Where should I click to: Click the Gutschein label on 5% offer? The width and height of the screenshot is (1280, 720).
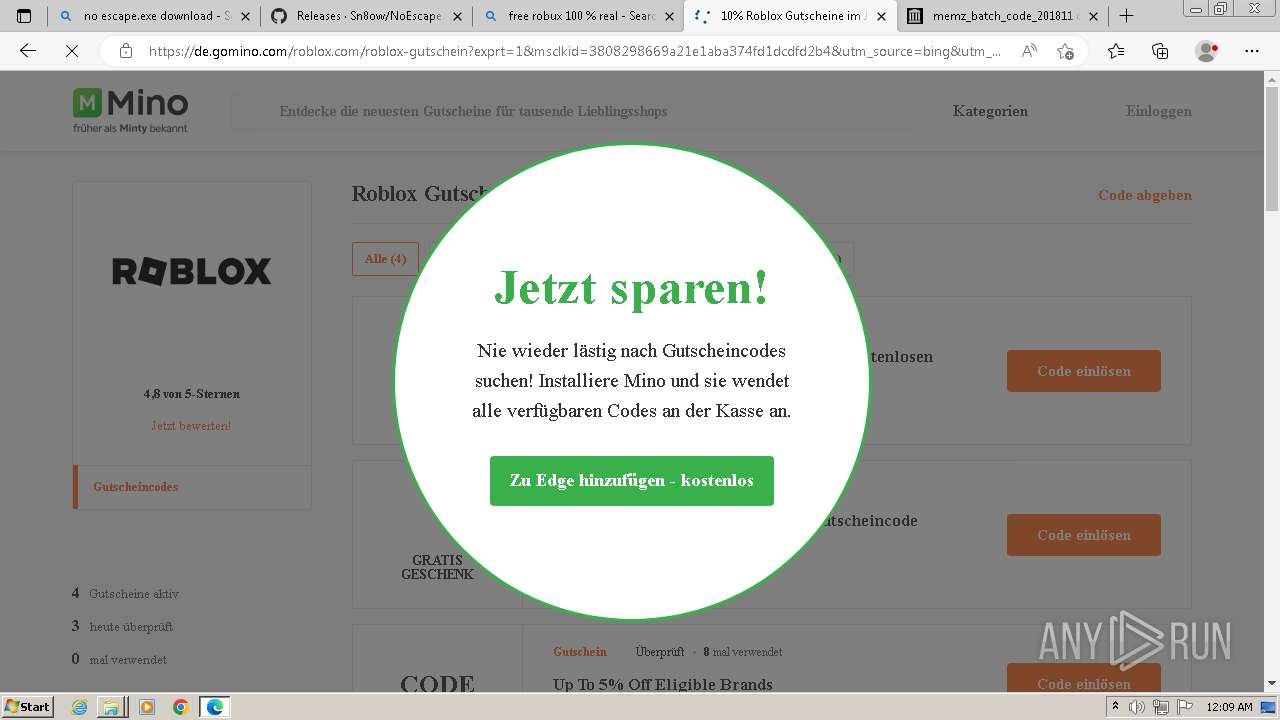pyautogui.click(x=580, y=652)
